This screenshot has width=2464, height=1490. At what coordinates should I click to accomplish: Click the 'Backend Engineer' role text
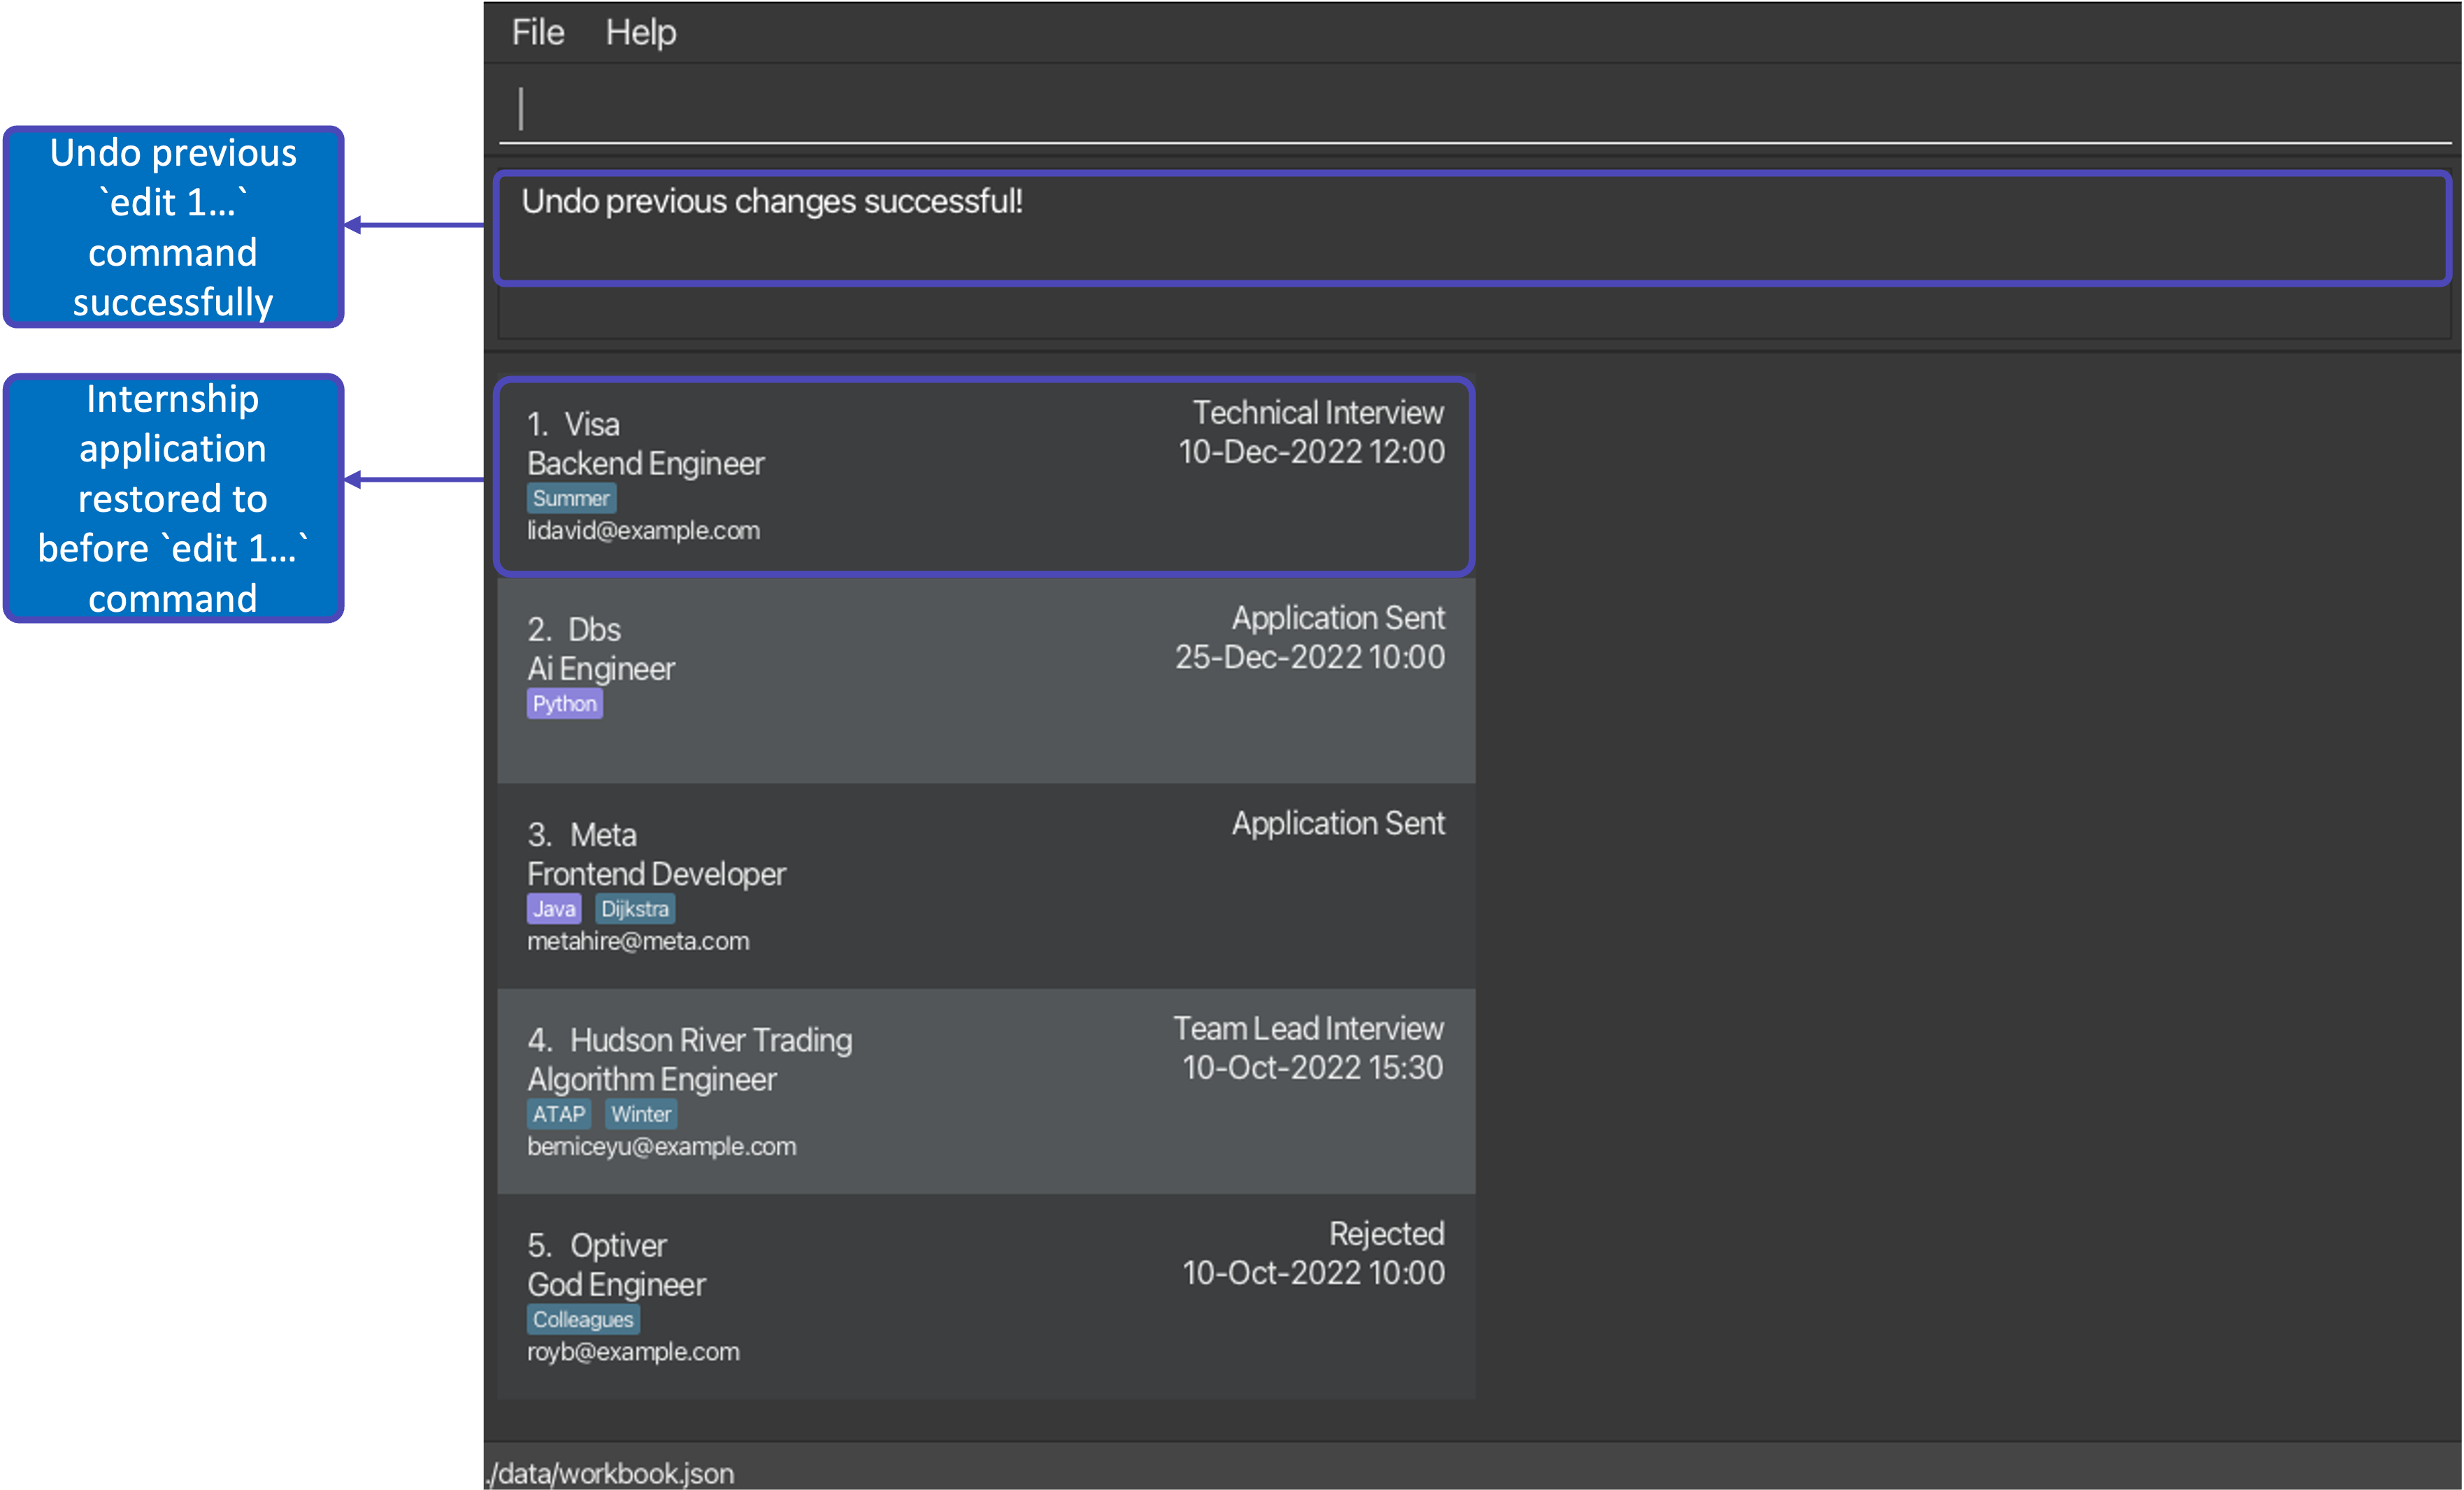[x=645, y=463]
